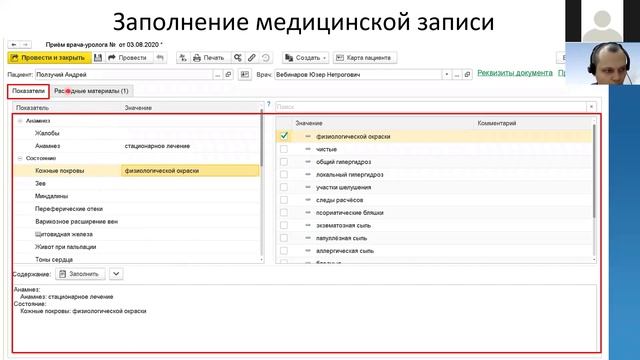Check the 'аллергическая сыпь' checkbox
The image size is (640, 360).
coord(284,250)
